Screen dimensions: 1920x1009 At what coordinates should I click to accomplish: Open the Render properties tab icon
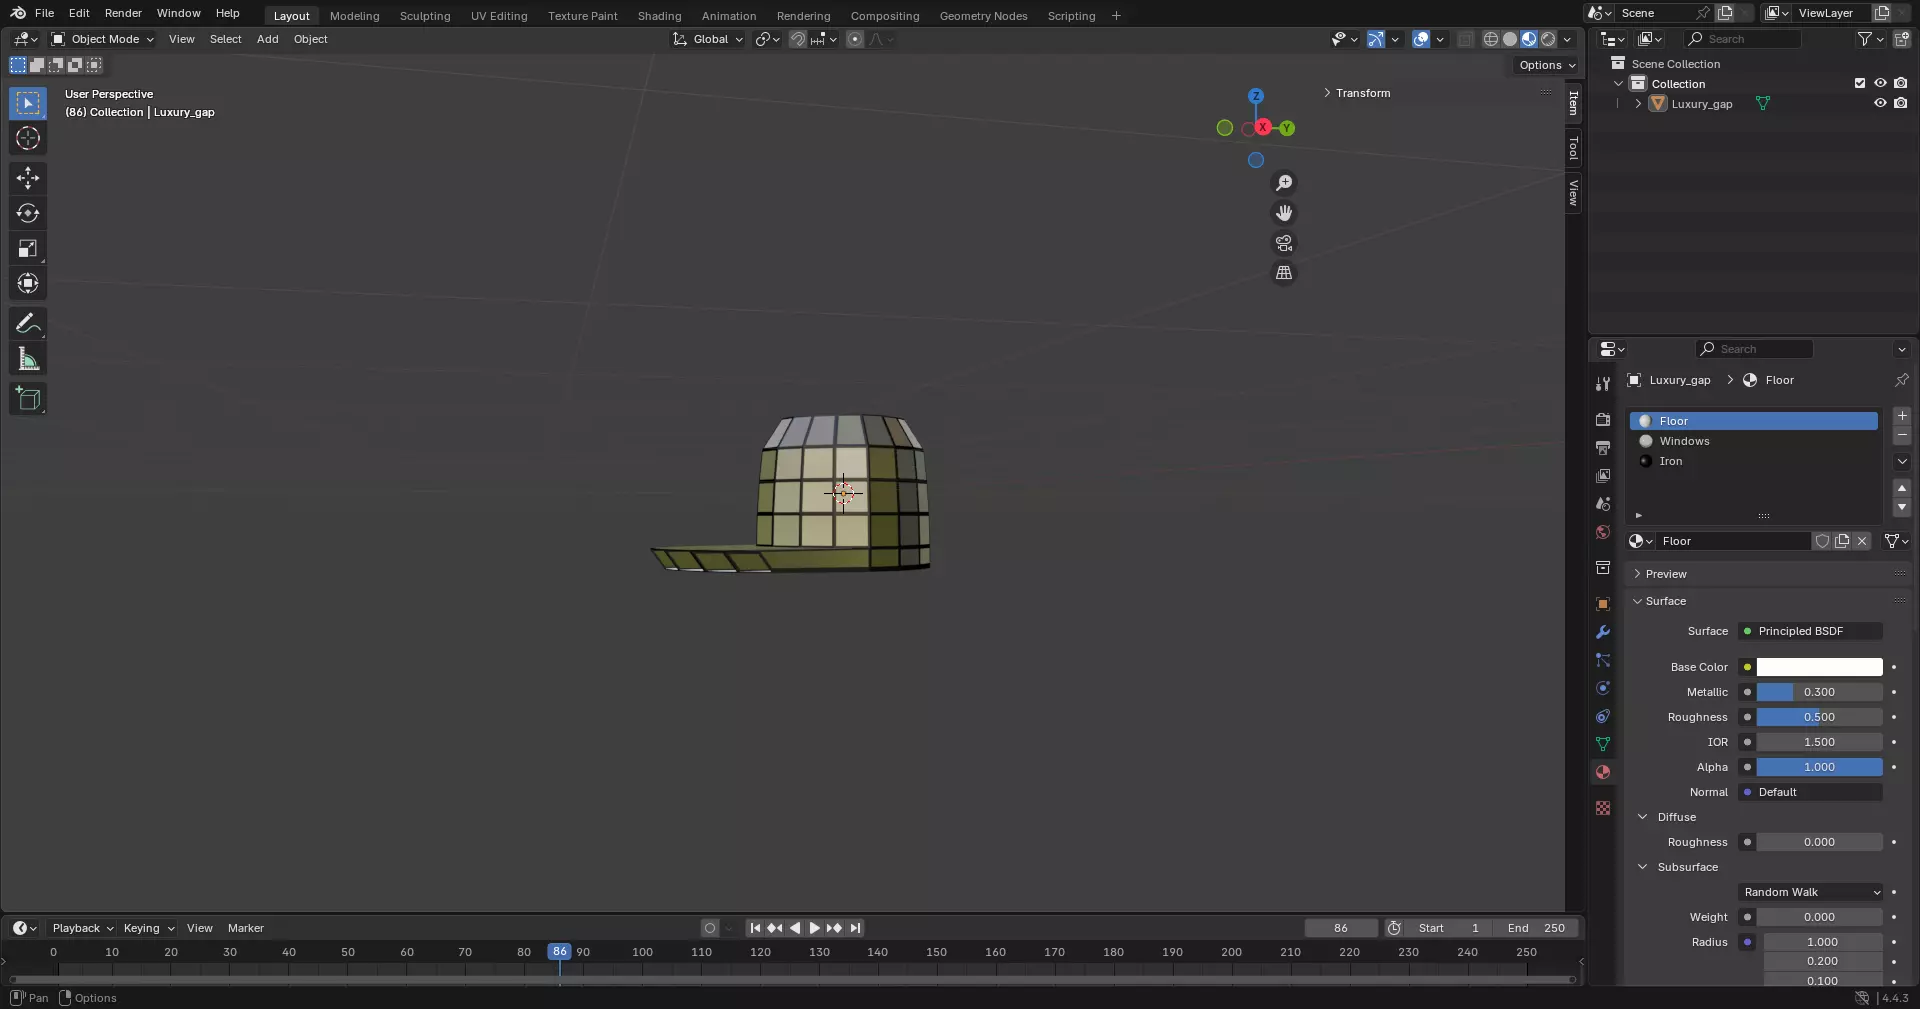point(1603,420)
